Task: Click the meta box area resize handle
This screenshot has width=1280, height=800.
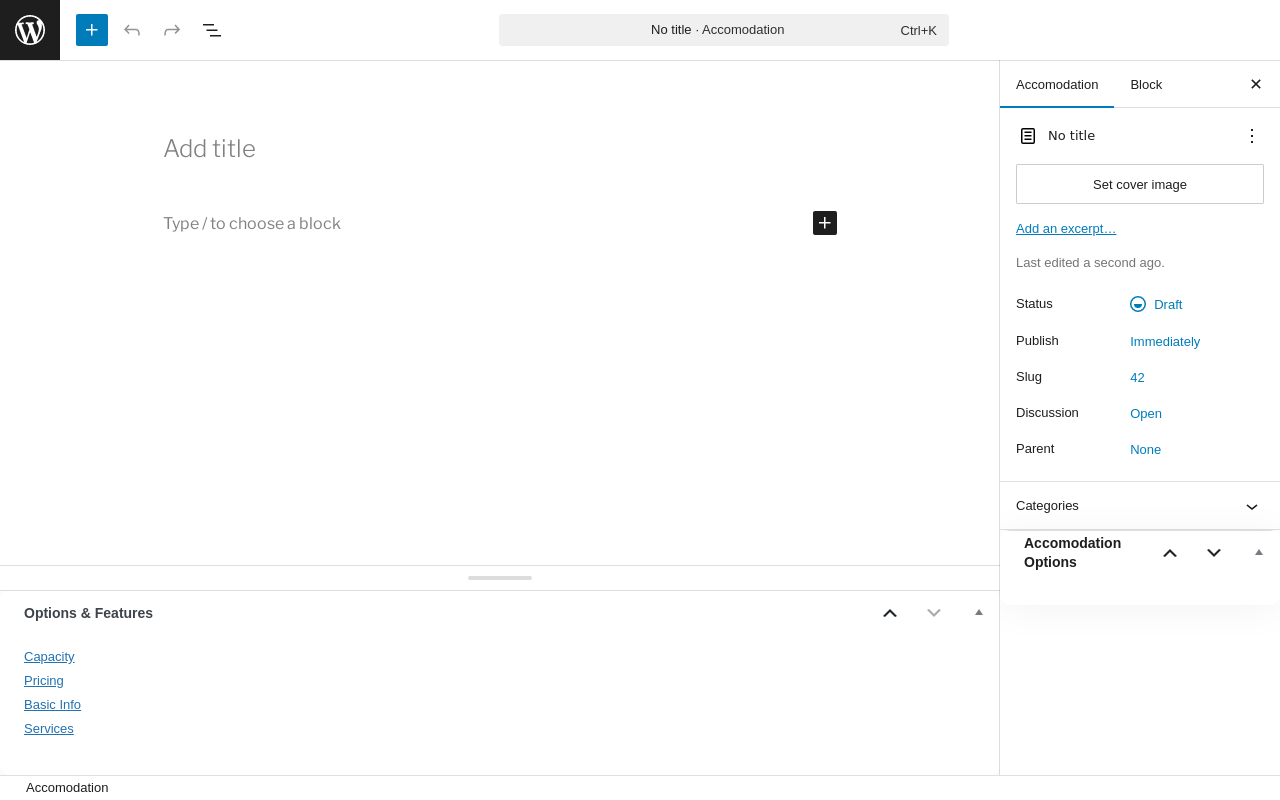Action: pos(500,578)
